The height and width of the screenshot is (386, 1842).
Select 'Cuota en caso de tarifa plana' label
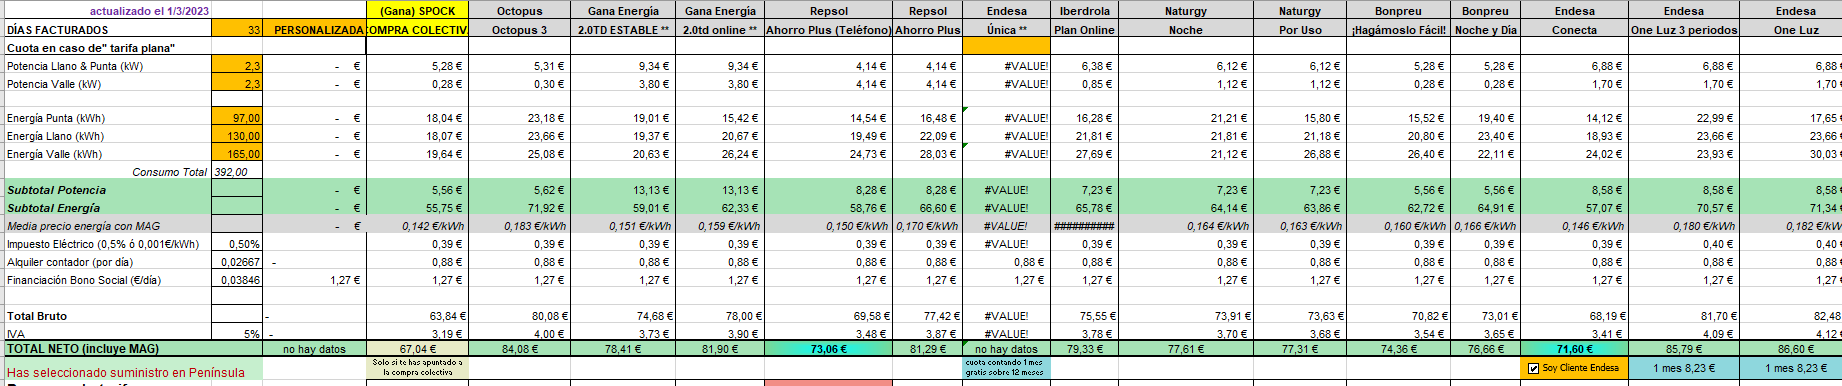tap(91, 48)
